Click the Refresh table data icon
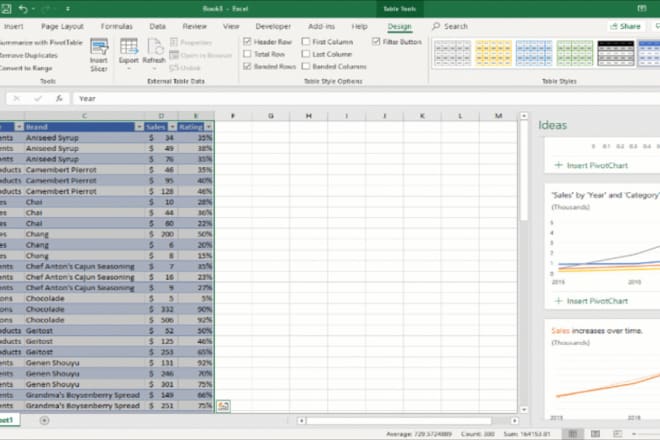This screenshot has width=660, height=440. click(154, 47)
